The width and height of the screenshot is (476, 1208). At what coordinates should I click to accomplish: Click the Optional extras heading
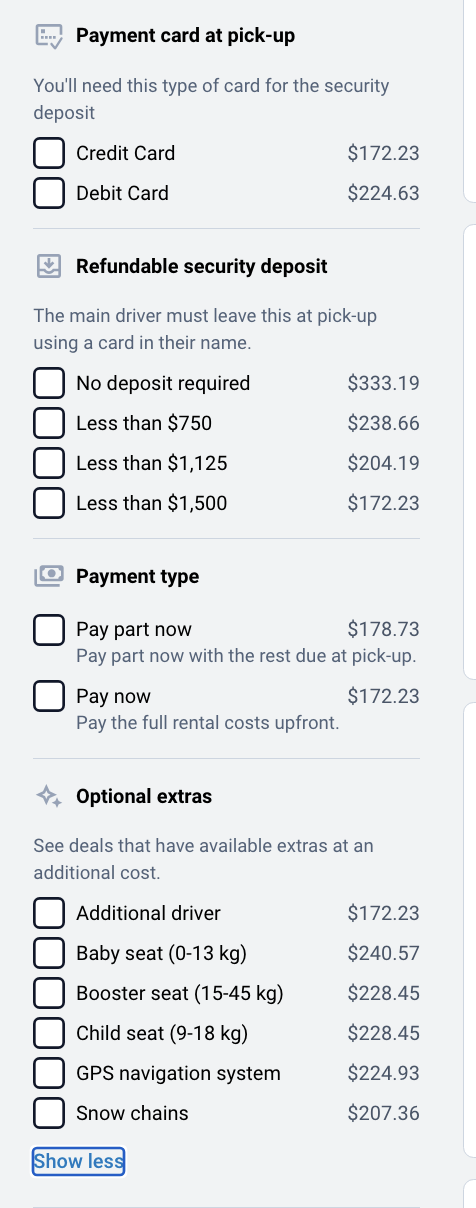[144, 797]
